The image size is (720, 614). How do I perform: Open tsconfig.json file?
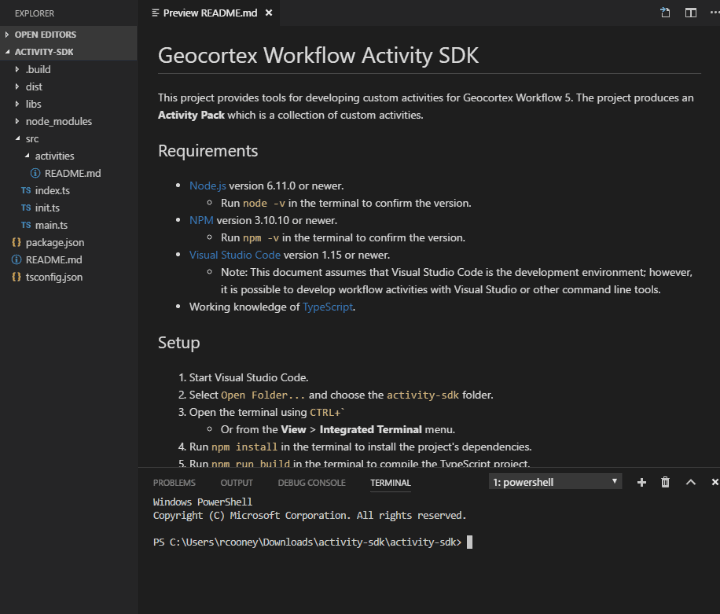click(x=68, y=277)
